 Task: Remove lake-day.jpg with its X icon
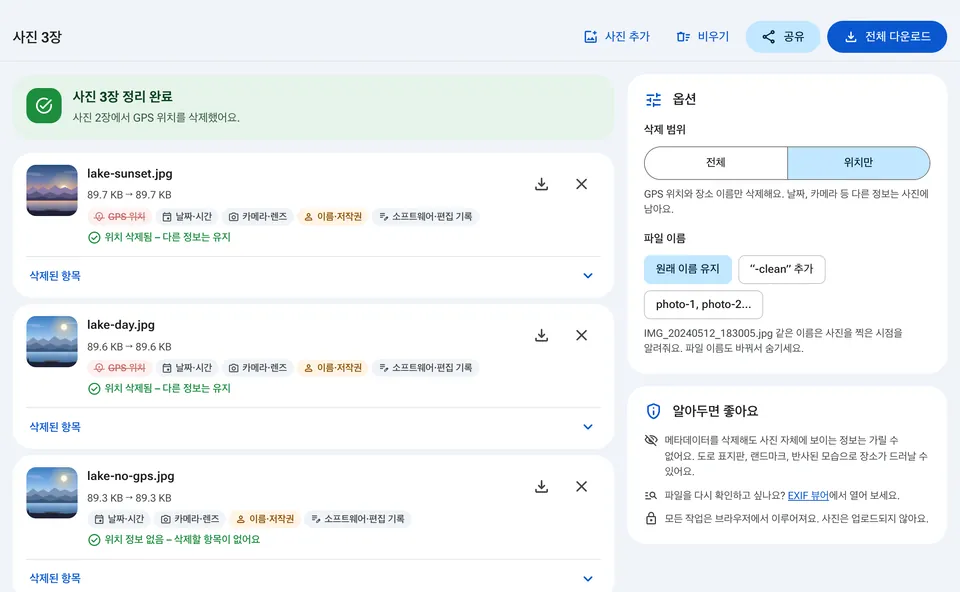pos(582,335)
